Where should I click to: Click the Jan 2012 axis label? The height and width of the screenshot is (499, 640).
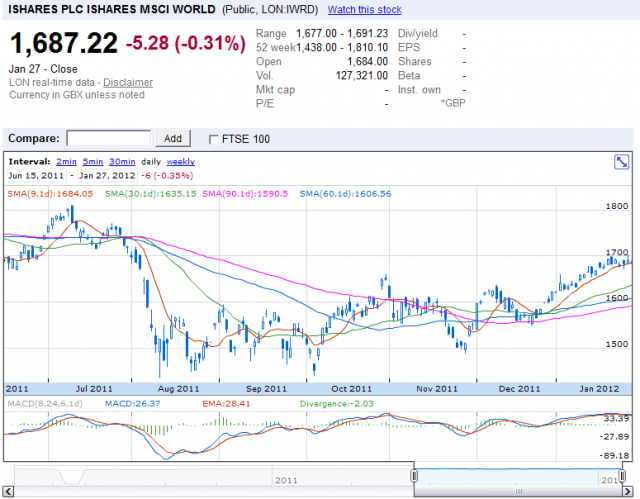[x=599, y=389]
